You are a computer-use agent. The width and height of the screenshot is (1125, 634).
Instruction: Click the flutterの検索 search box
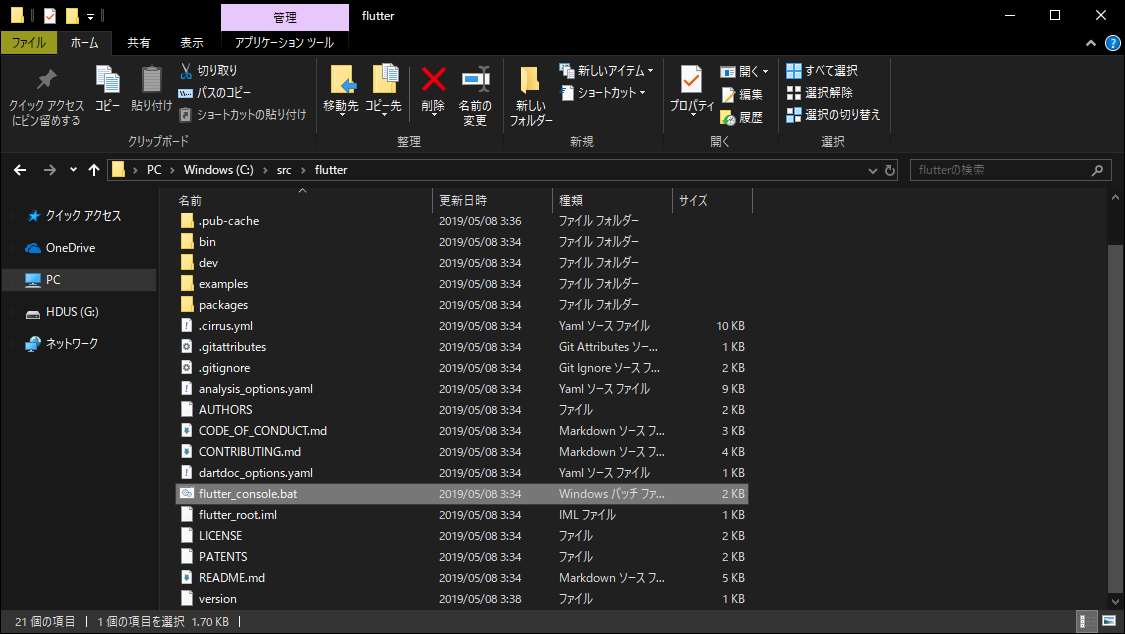tap(1011, 170)
